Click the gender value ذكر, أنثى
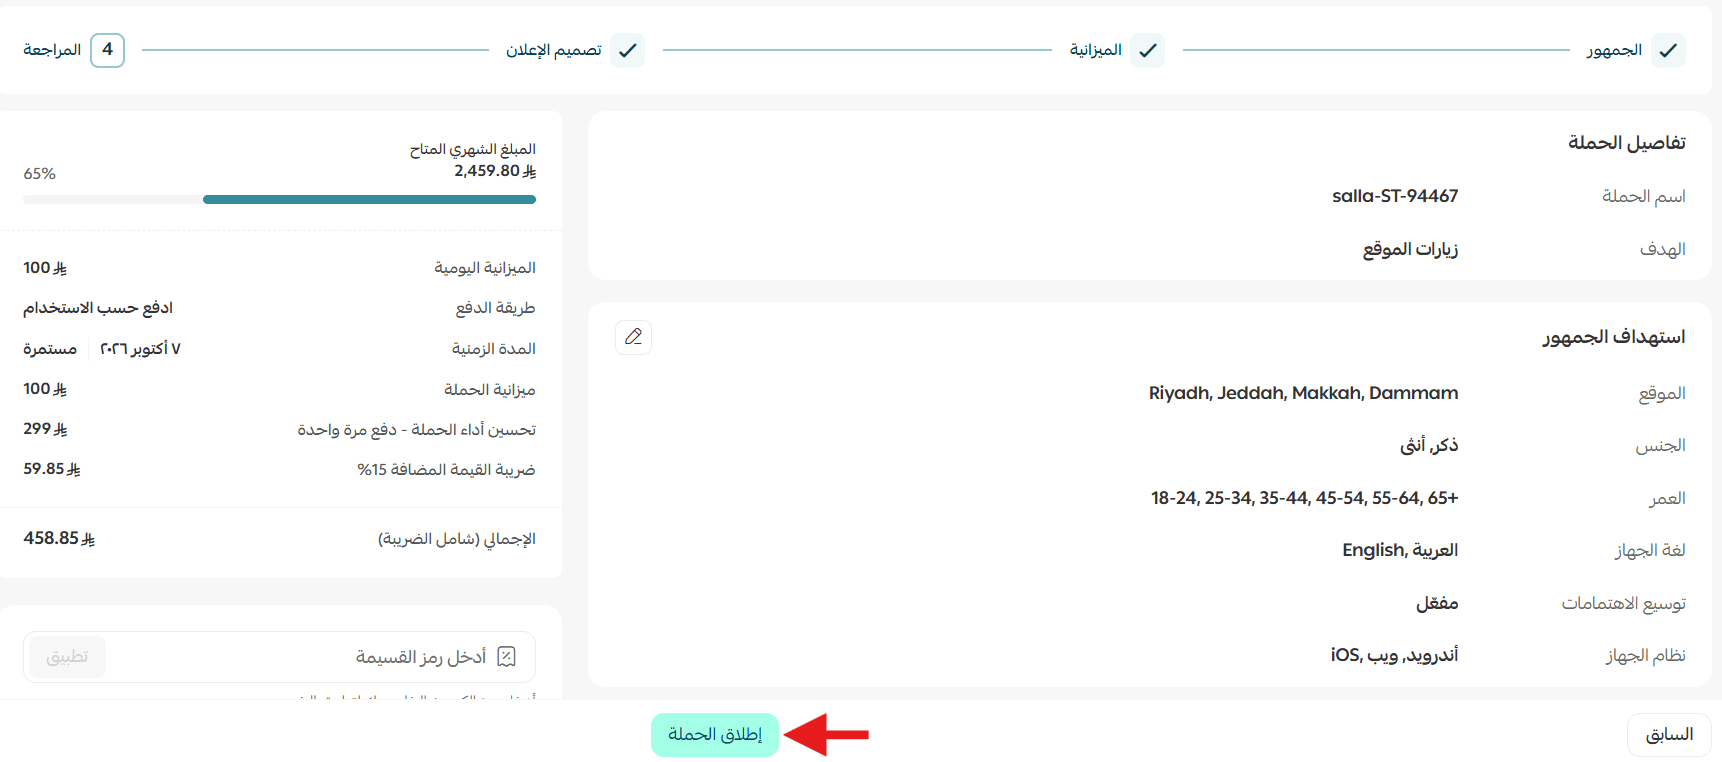This screenshot has width=1722, height=762. 1429,445
